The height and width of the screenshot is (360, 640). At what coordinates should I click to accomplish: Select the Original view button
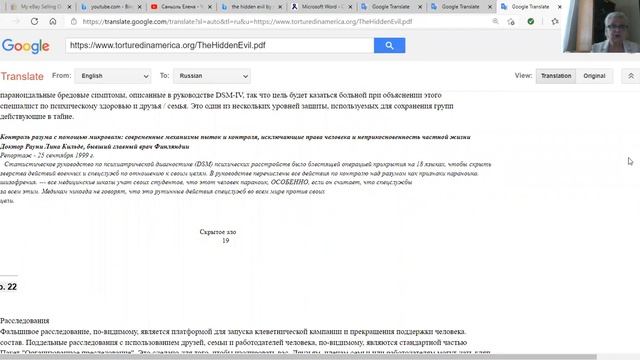pos(594,76)
